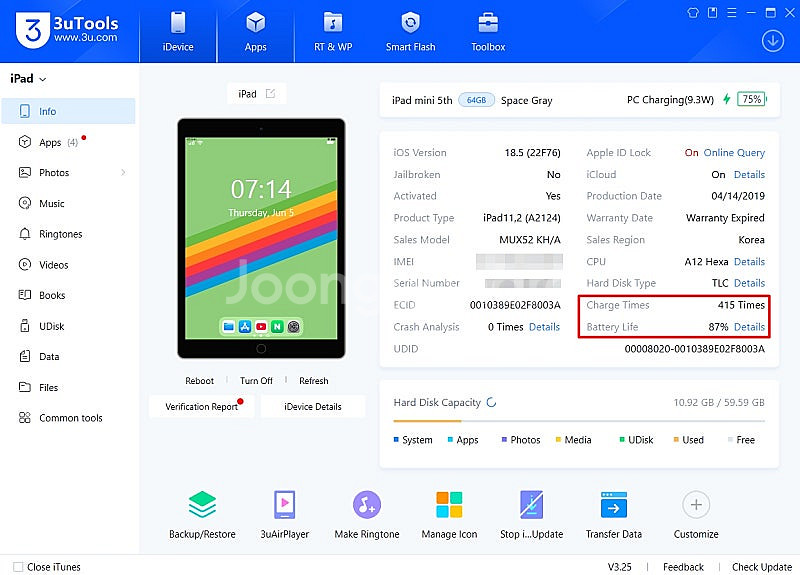Click the ECID value 0010389E02F8003A
Image resolution: width=800 pixels, height=575 pixels.
515,305
